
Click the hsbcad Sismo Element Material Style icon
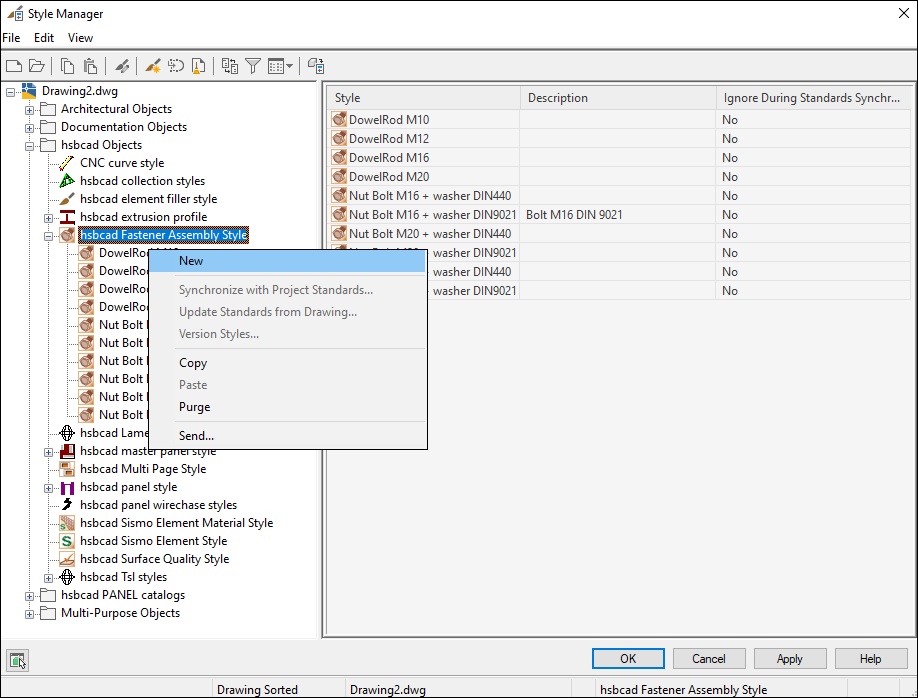[67, 523]
